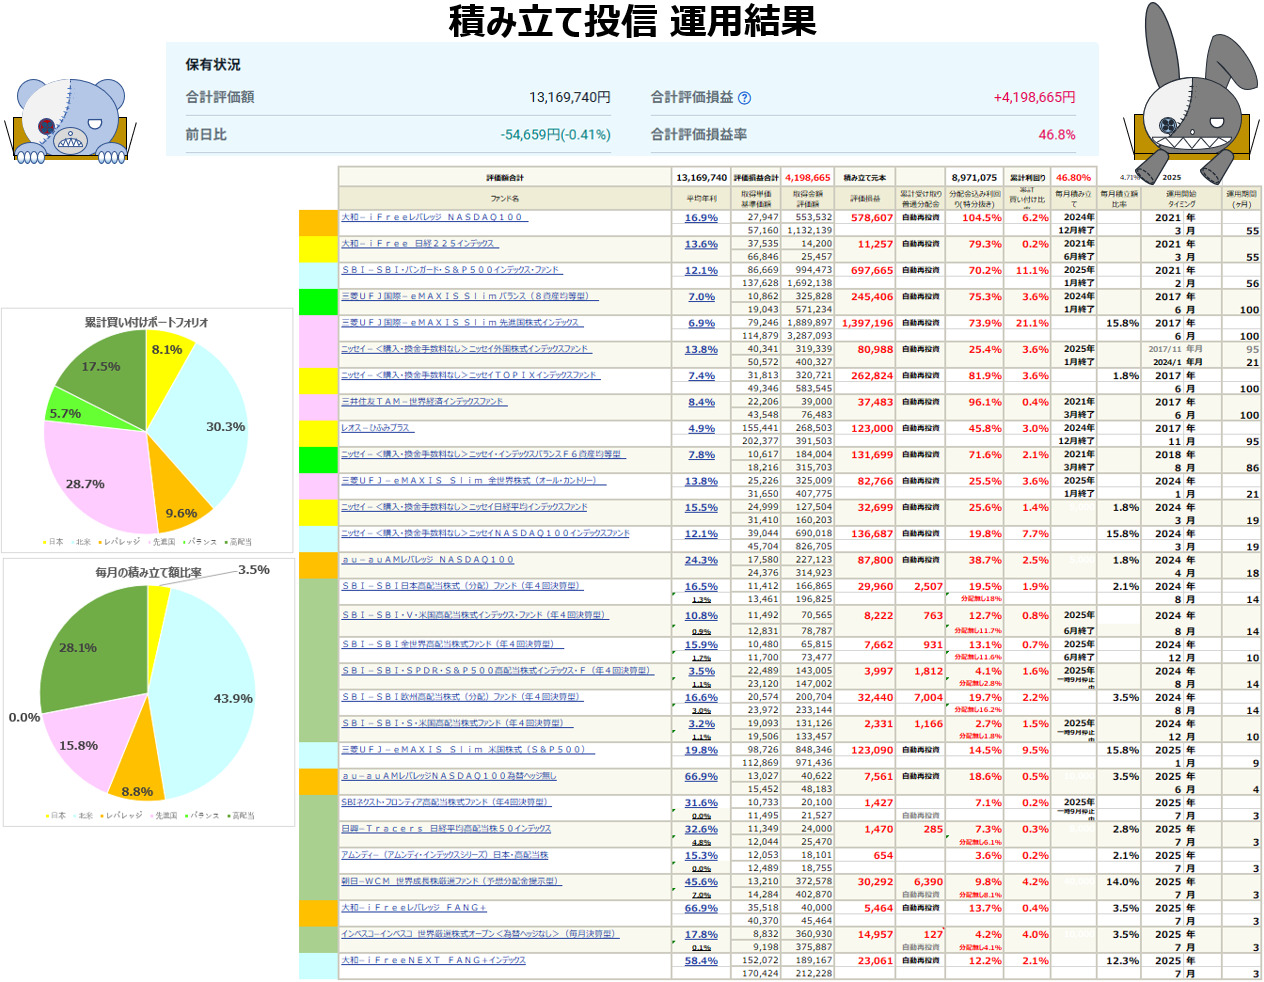Image resolution: width=1264 pixels, height=982 pixels.
Task: Click the help icon beside 合計評価損益
Action: [744, 98]
